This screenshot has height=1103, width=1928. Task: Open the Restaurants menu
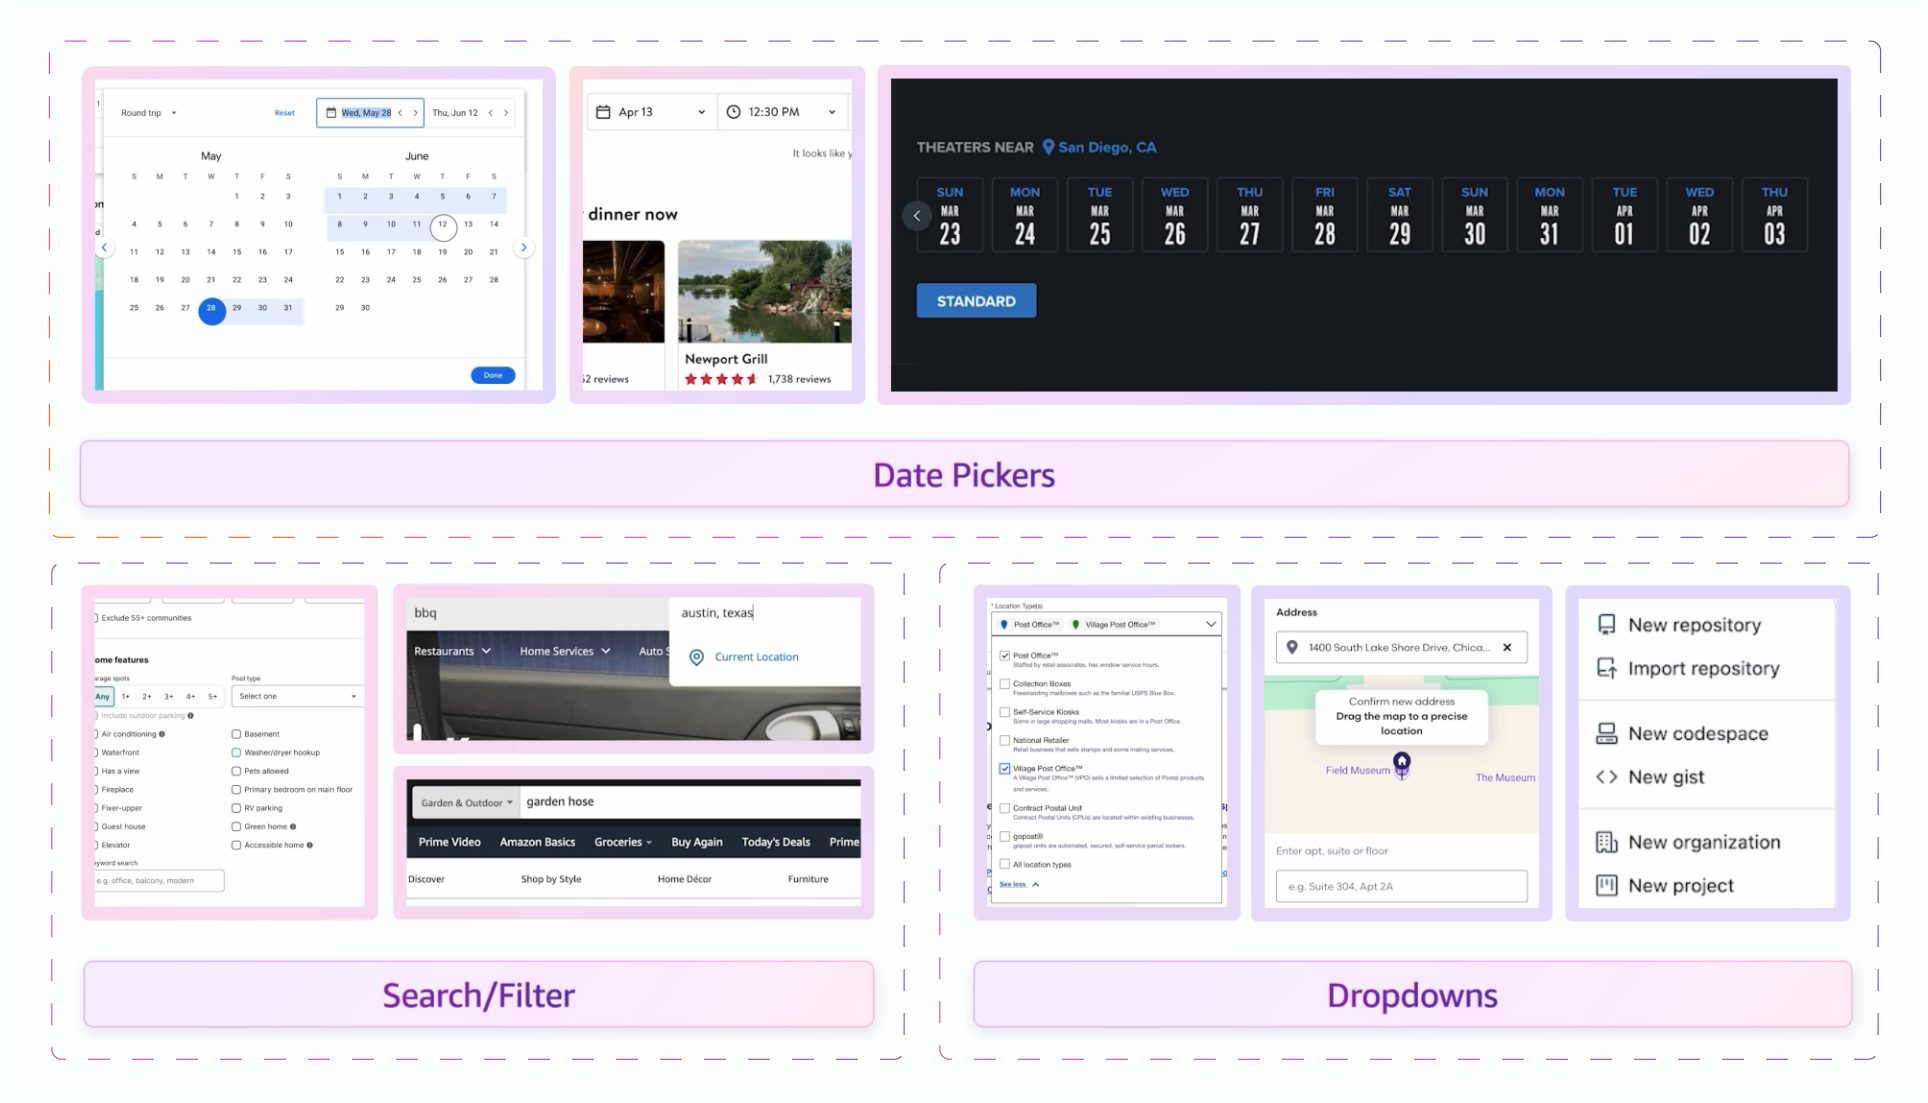(452, 651)
